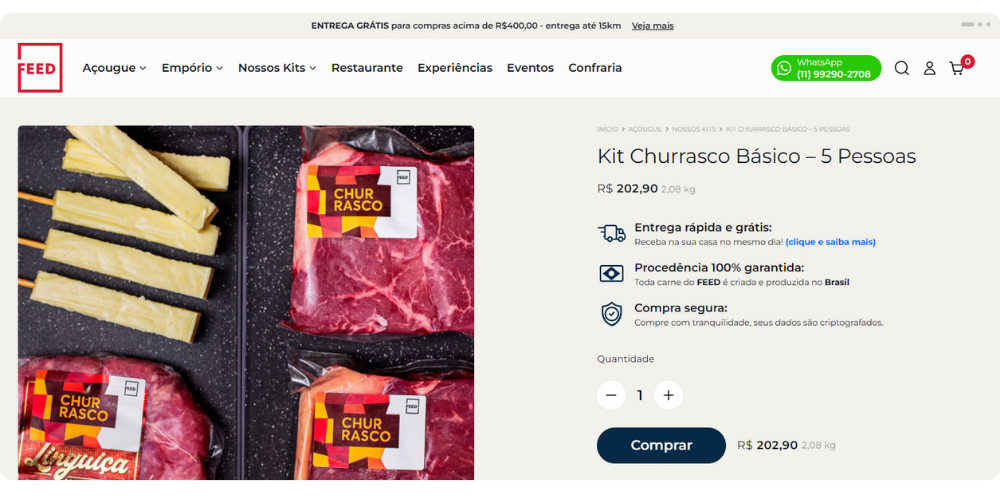Open the user account icon
Image resolution: width=1000 pixels, height=500 pixels.
pyautogui.click(x=929, y=68)
